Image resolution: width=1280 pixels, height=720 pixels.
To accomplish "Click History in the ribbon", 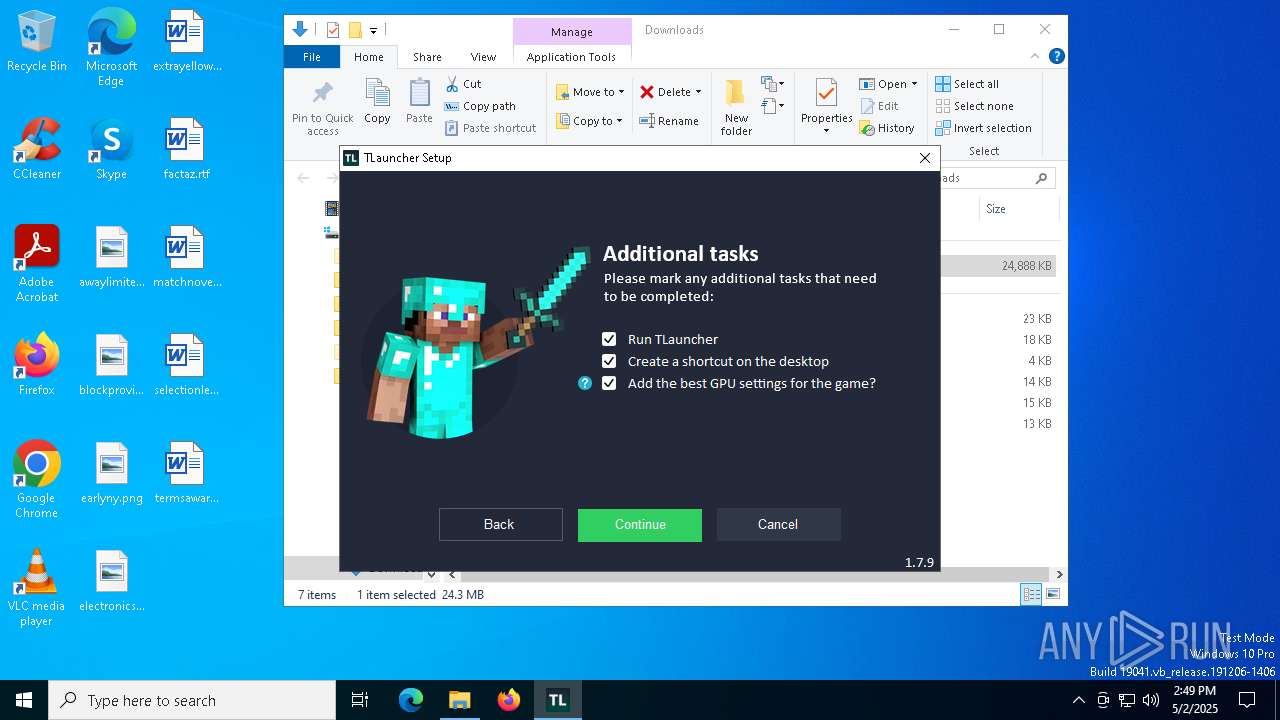I will pyautogui.click(x=887, y=128).
